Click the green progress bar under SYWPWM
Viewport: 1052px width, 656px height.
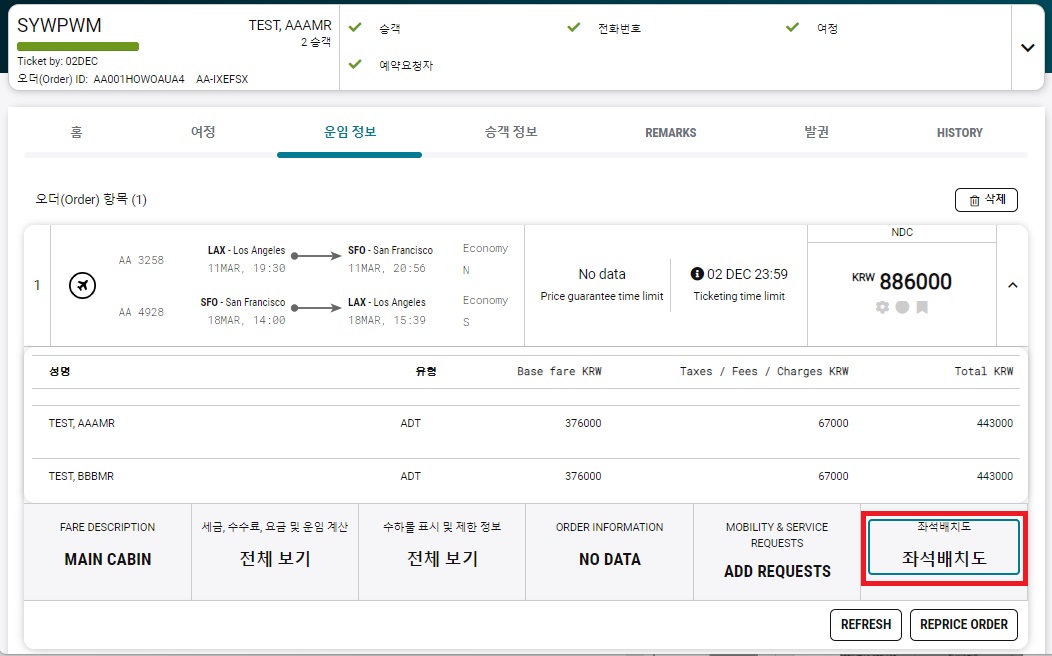[x=78, y=47]
